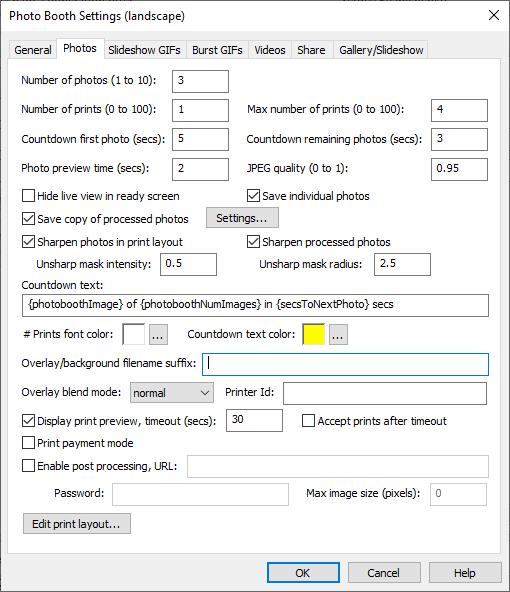Click the JPEG quality field
Image resolution: width=510 pixels, height=592 pixels.
[459, 169]
